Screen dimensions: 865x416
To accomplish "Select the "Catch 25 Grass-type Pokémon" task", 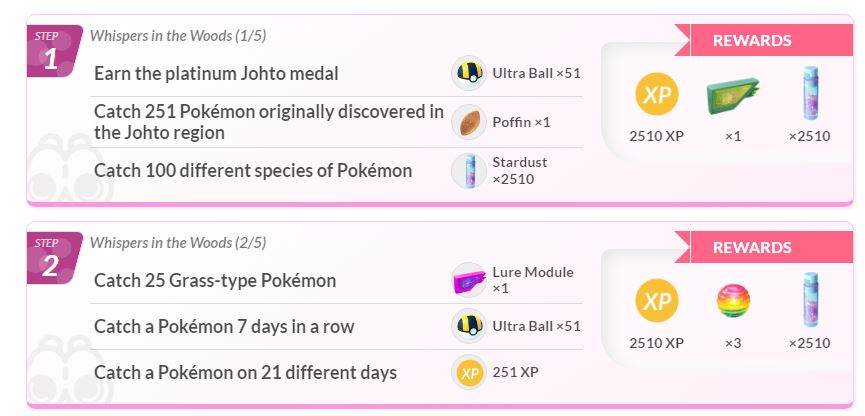I will tap(215, 280).
